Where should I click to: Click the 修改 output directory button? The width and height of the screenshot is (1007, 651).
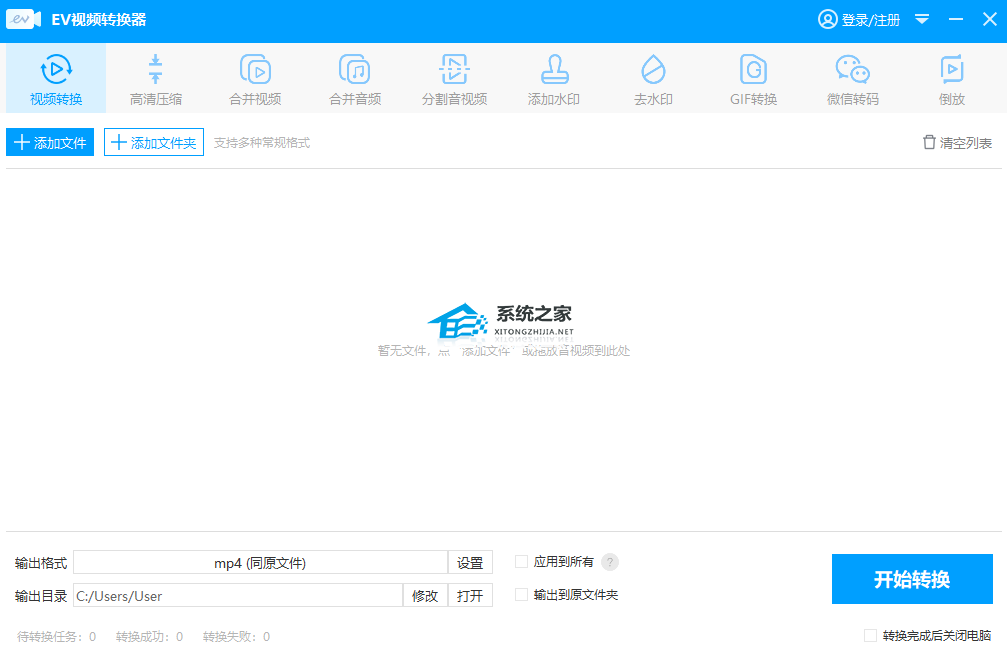[425, 595]
